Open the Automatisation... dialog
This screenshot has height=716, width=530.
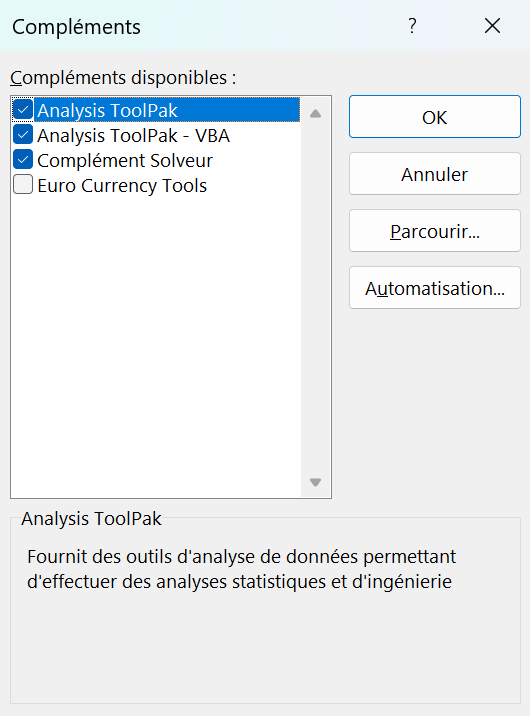pyautogui.click(x=435, y=288)
